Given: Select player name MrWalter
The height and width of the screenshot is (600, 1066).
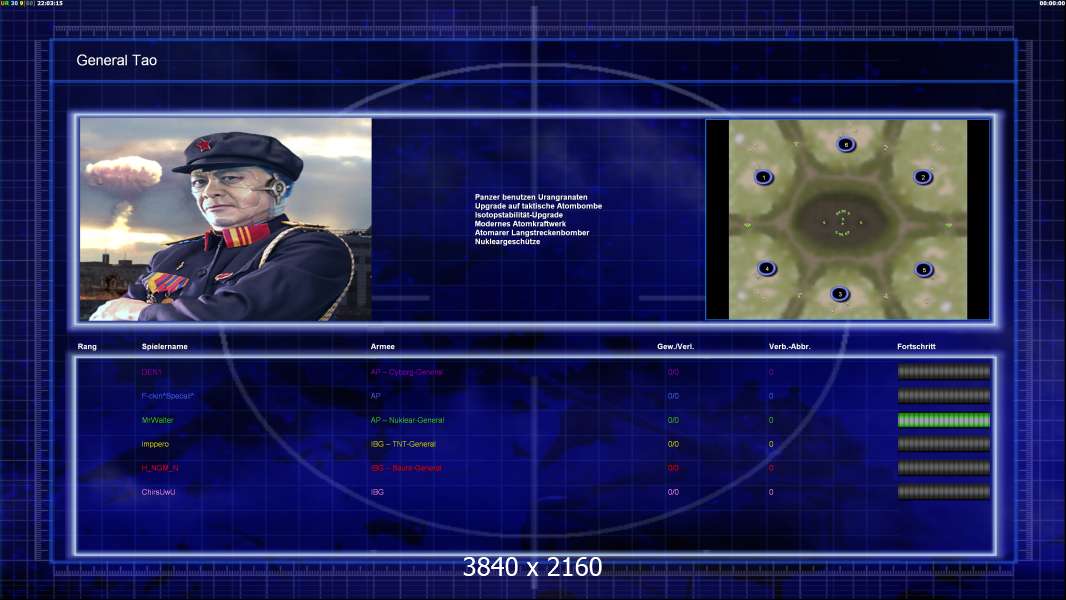Looking at the screenshot, I should coord(157,420).
